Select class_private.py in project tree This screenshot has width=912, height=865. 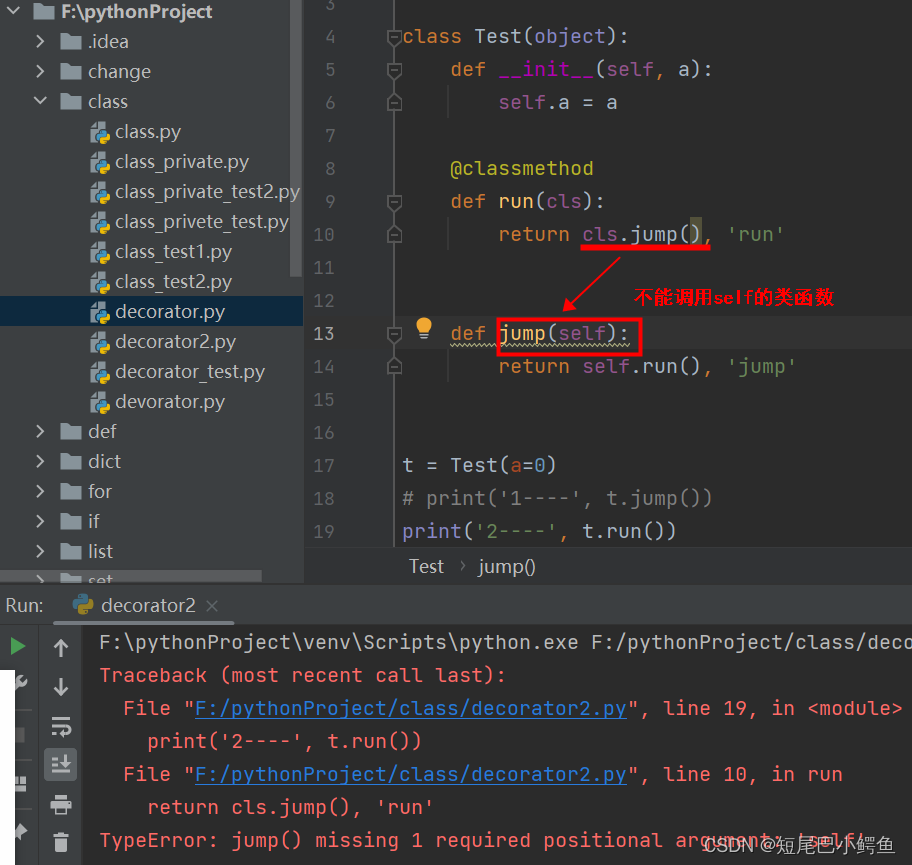pyautogui.click(x=182, y=162)
